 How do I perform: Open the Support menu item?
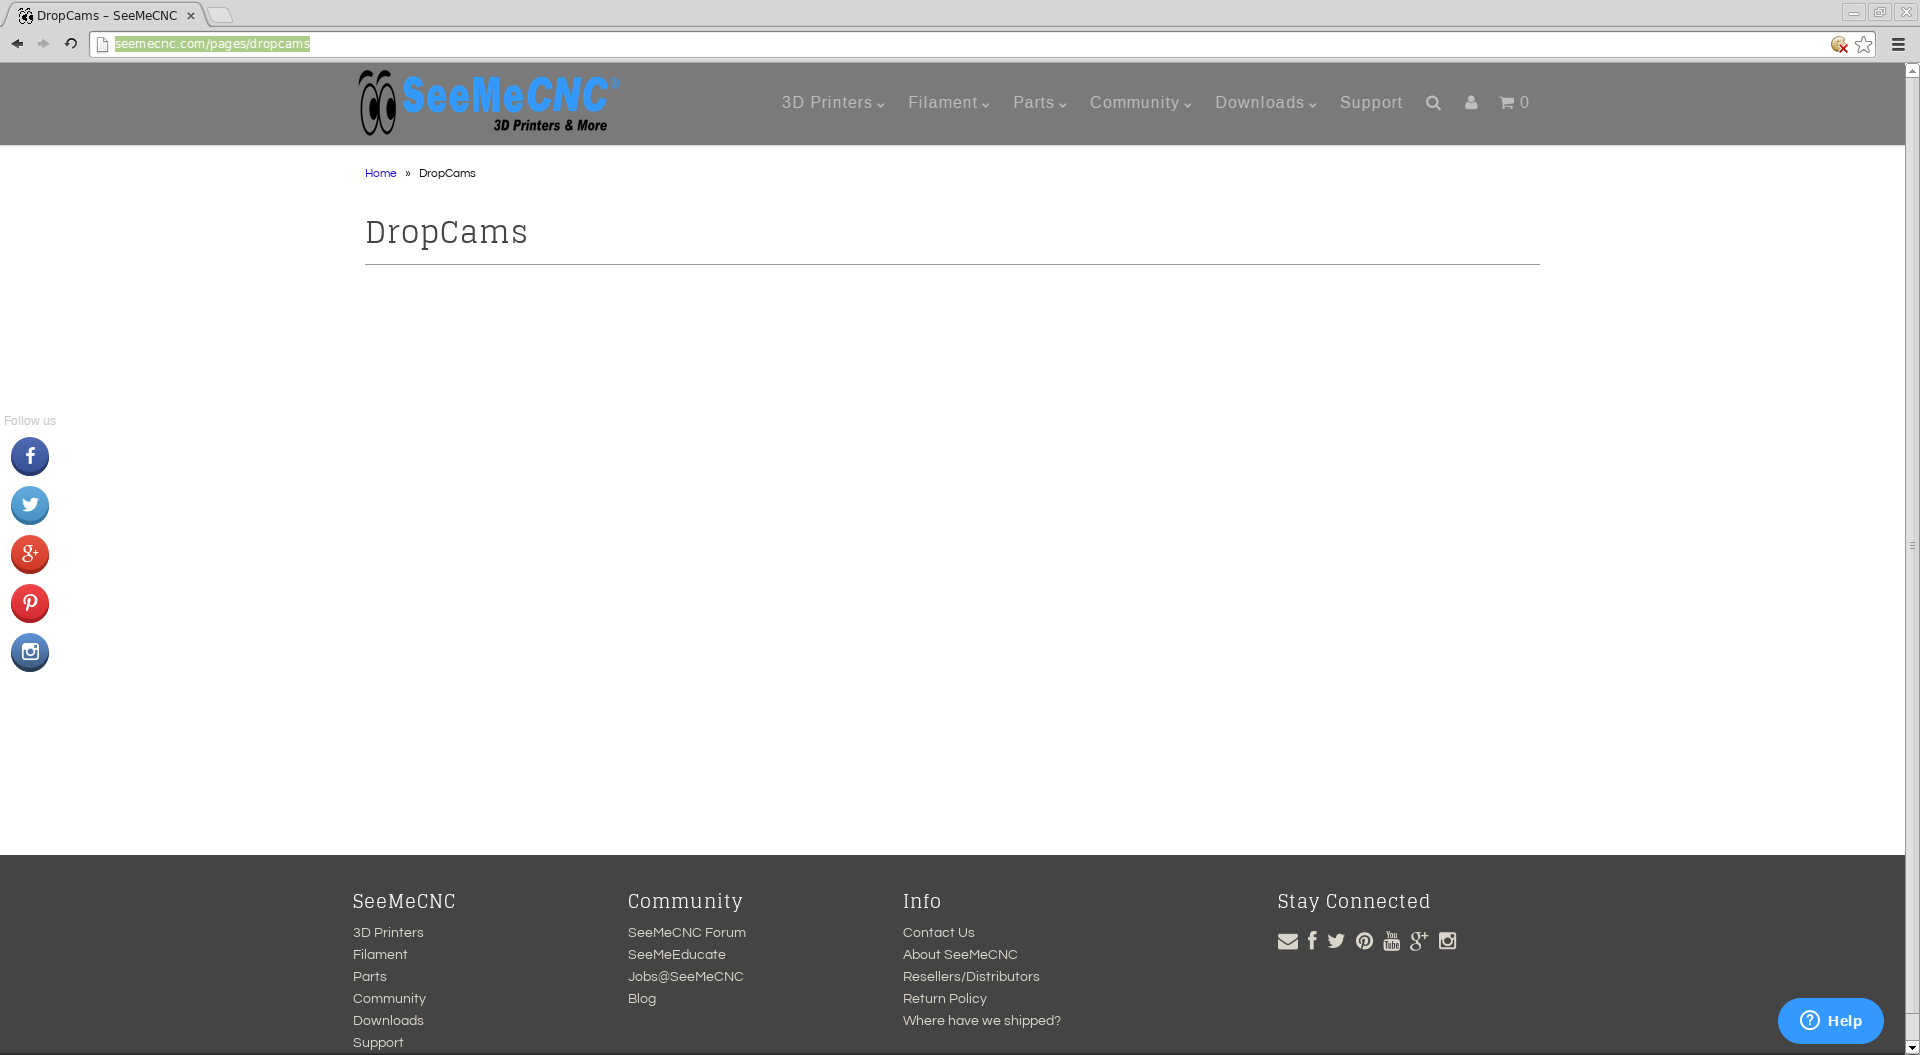tap(1370, 103)
